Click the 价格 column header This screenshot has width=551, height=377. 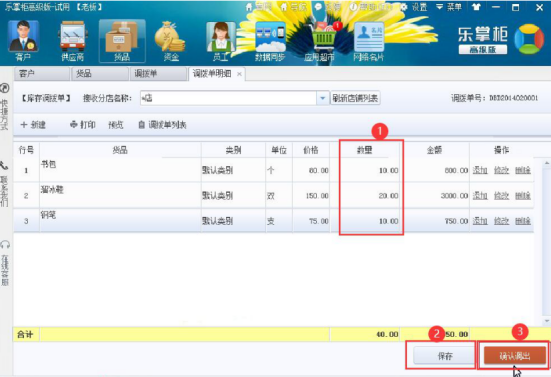click(311, 150)
